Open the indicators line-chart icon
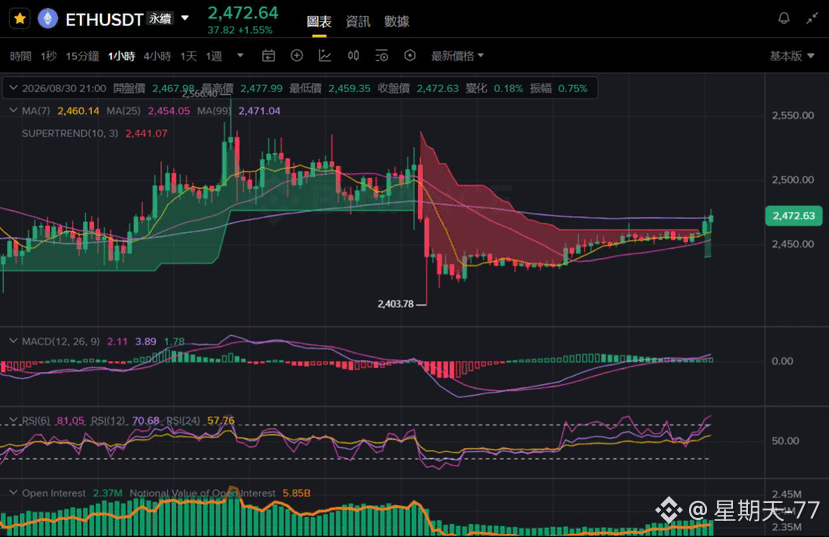This screenshot has height=537, width=829. point(325,55)
